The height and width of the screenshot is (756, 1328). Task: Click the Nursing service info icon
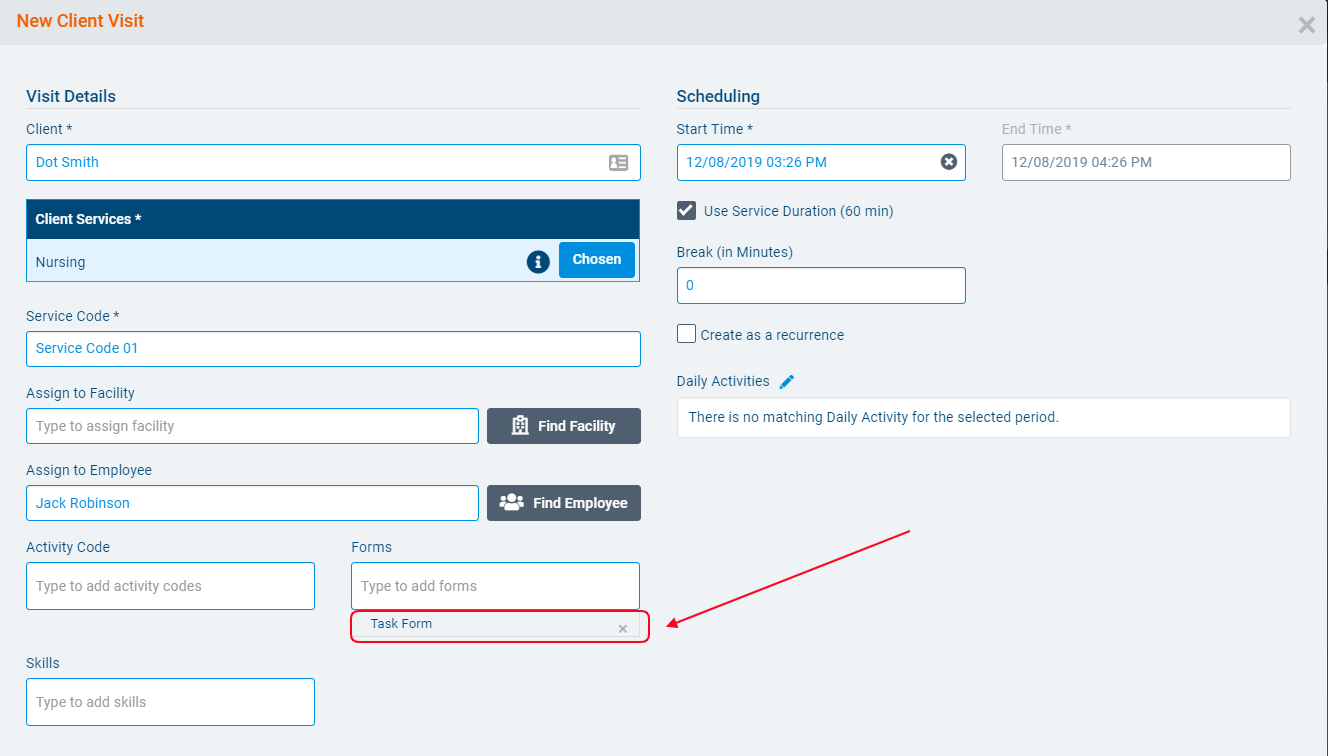pyautogui.click(x=538, y=262)
